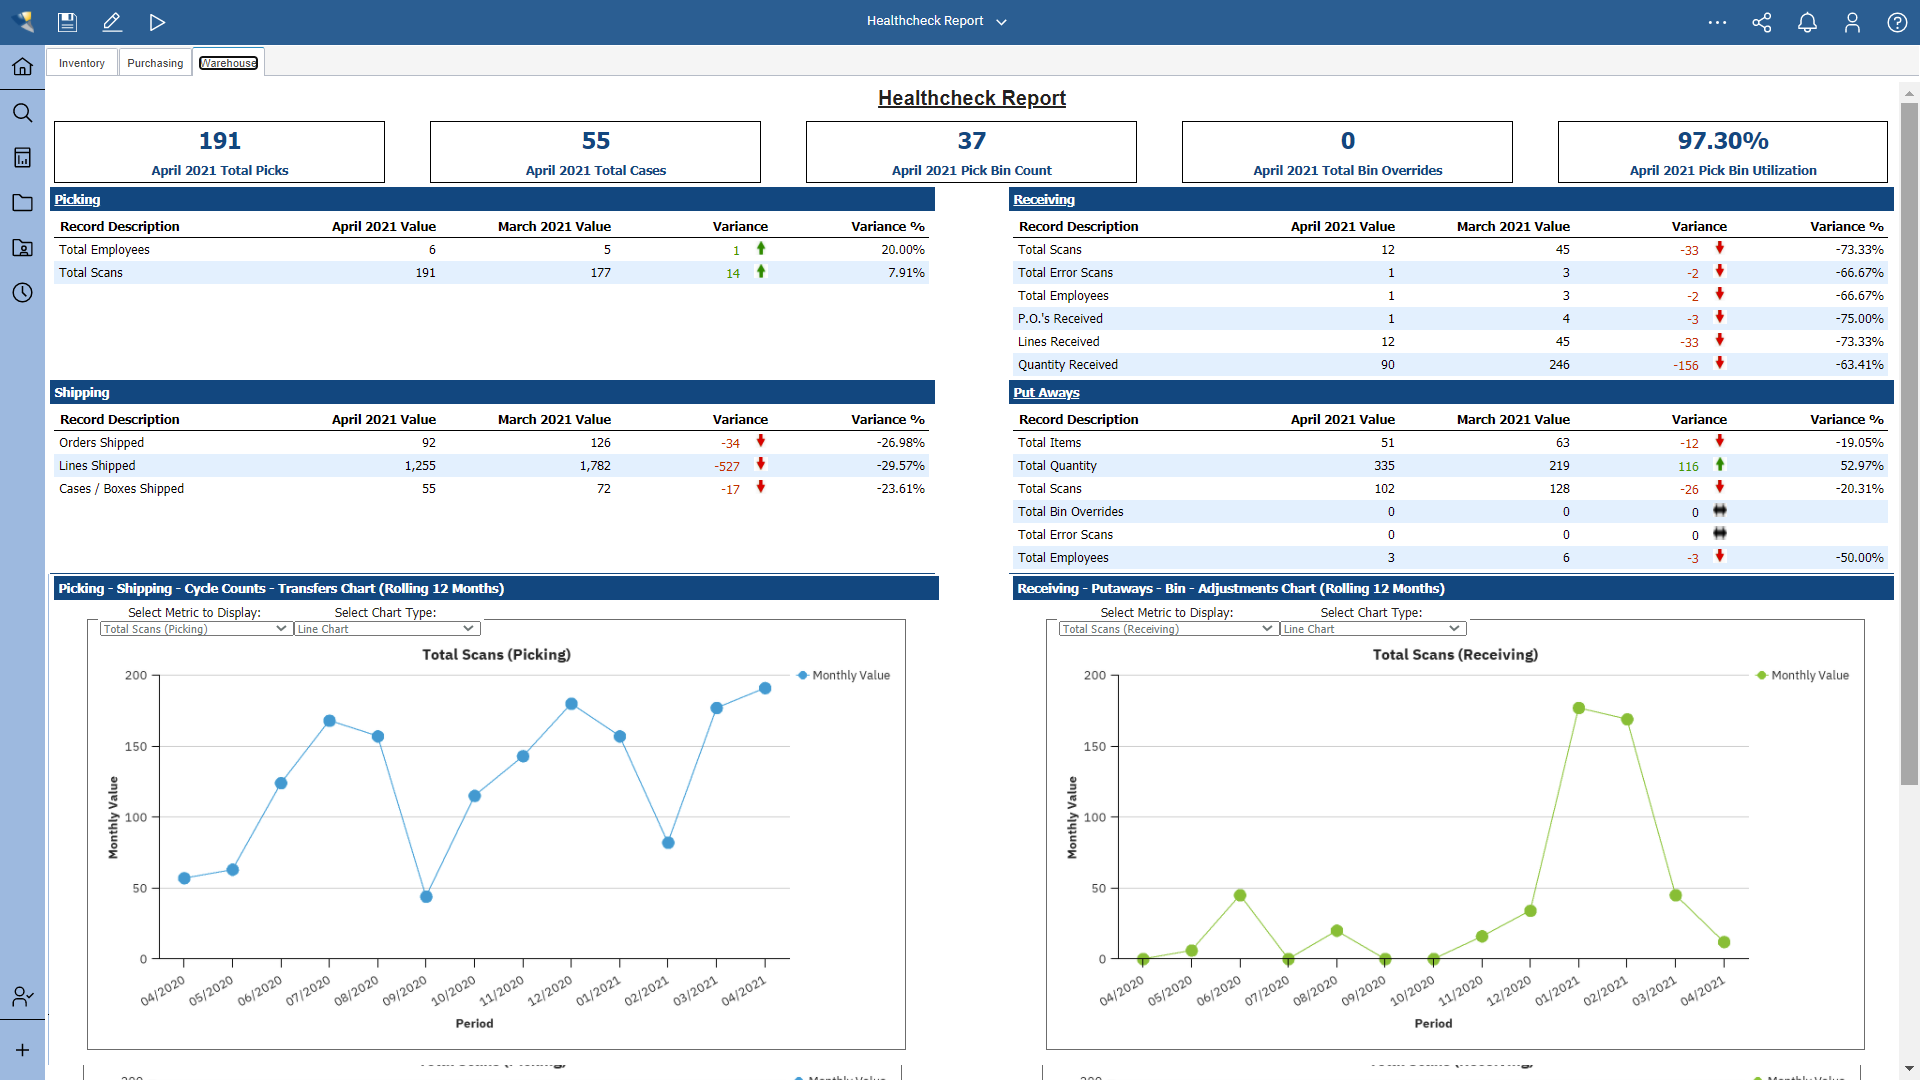This screenshot has height=1080, width=1920.
Task: Expand the Healthcheck Report title dropdown
Action: (x=1001, y=22)
